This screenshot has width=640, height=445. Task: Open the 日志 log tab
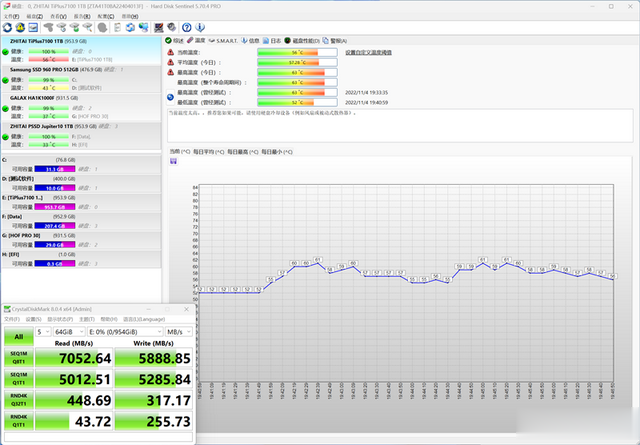(x=273, y=41)
